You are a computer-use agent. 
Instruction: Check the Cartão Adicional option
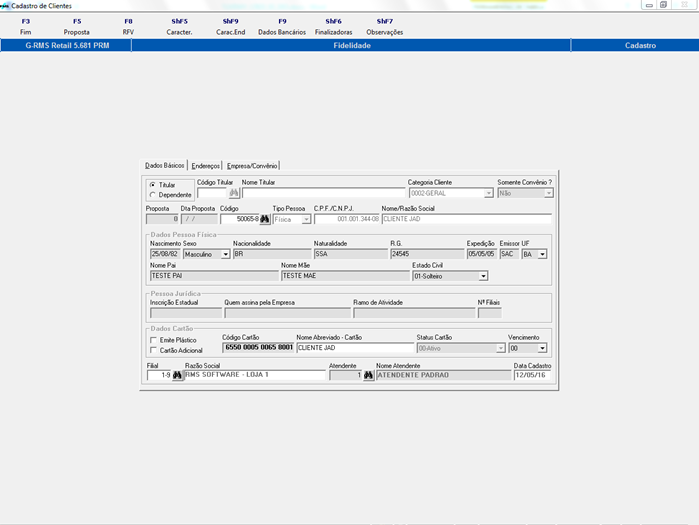point(154,350)
